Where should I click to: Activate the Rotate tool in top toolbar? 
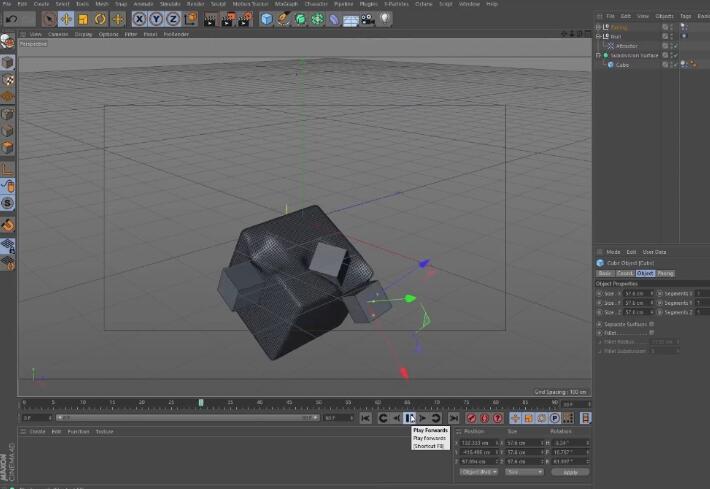point(100,19)
